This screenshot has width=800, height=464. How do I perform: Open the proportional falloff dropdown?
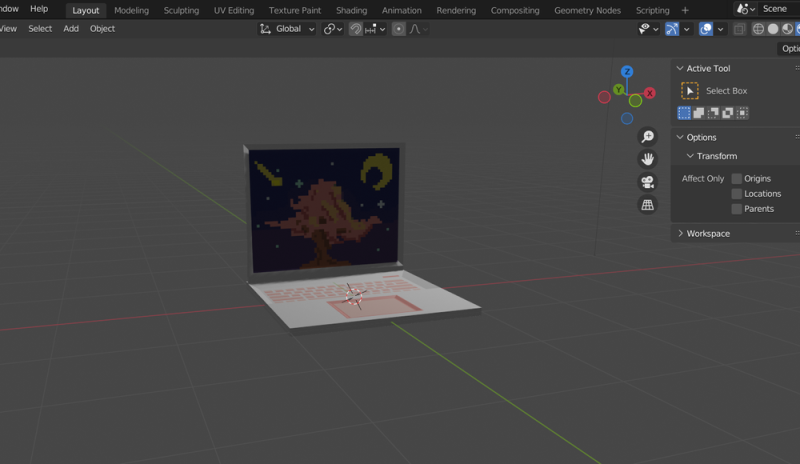418,29
